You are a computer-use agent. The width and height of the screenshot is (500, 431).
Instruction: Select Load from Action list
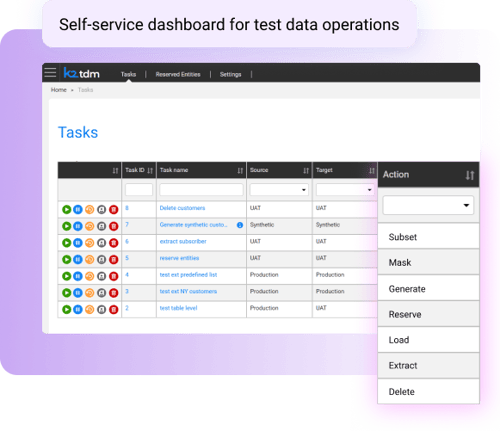[428, 340]
